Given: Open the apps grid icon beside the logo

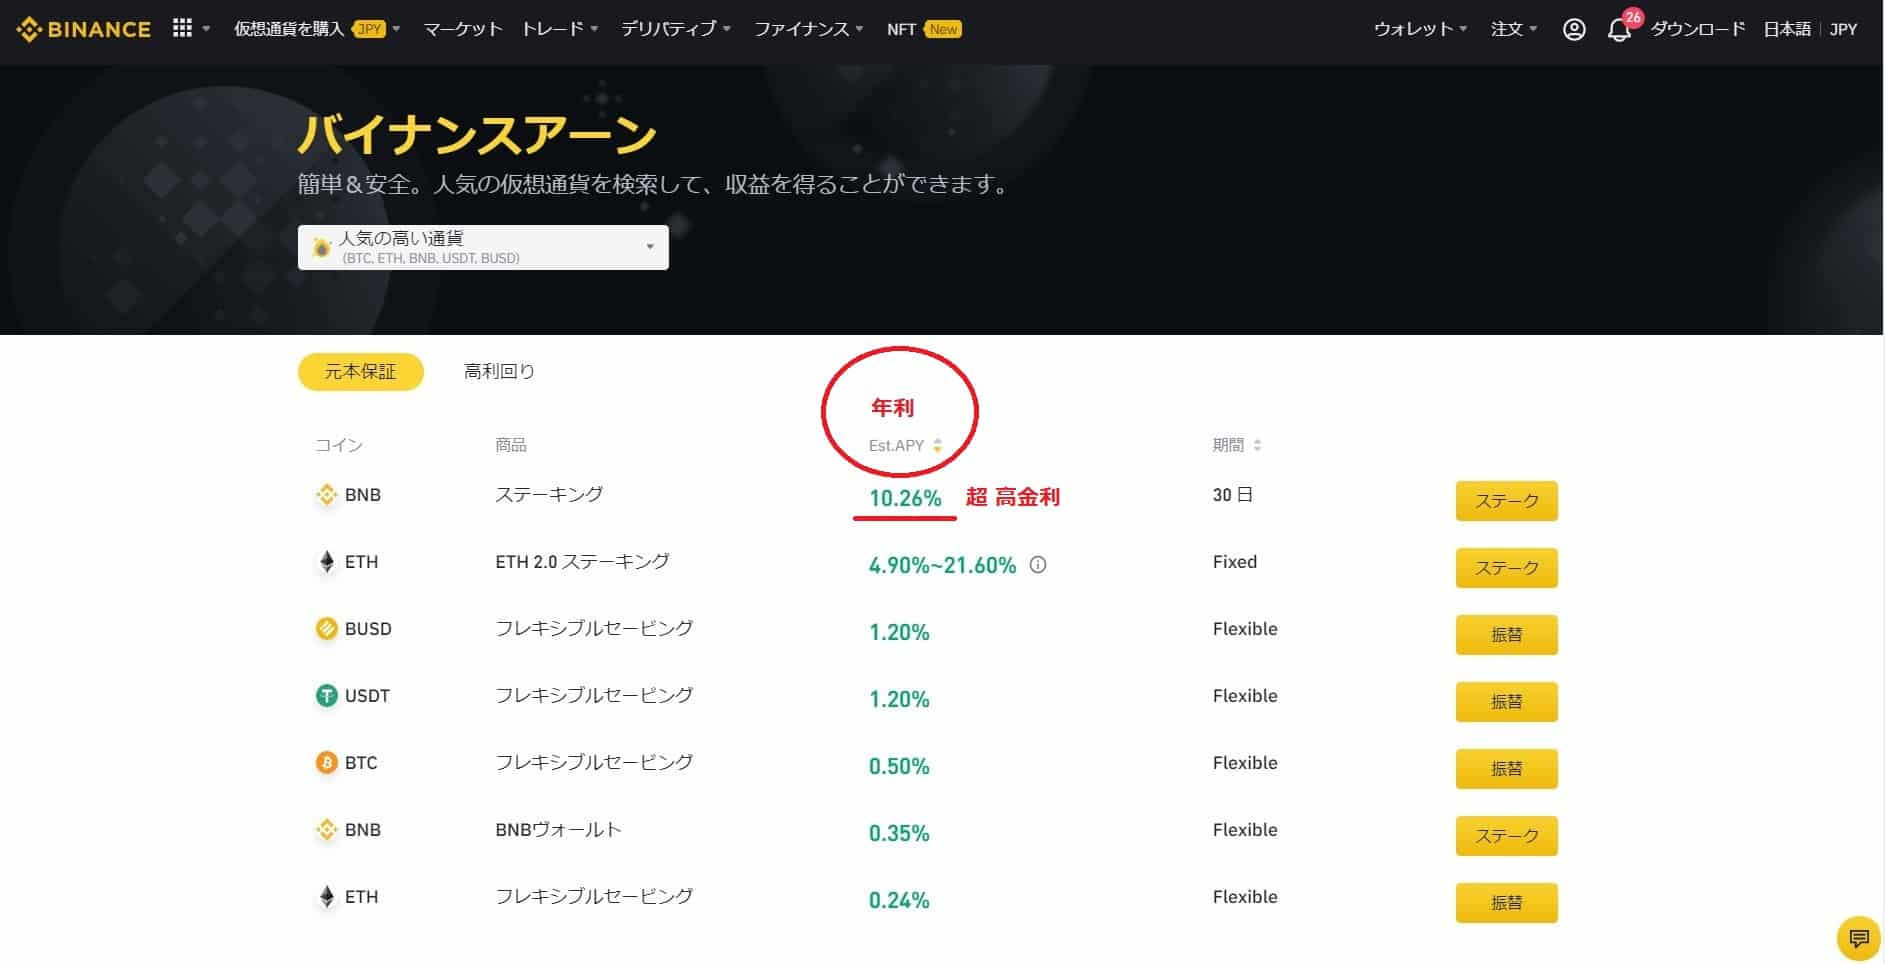Looking at the screenshot, I should click(182, 28).
